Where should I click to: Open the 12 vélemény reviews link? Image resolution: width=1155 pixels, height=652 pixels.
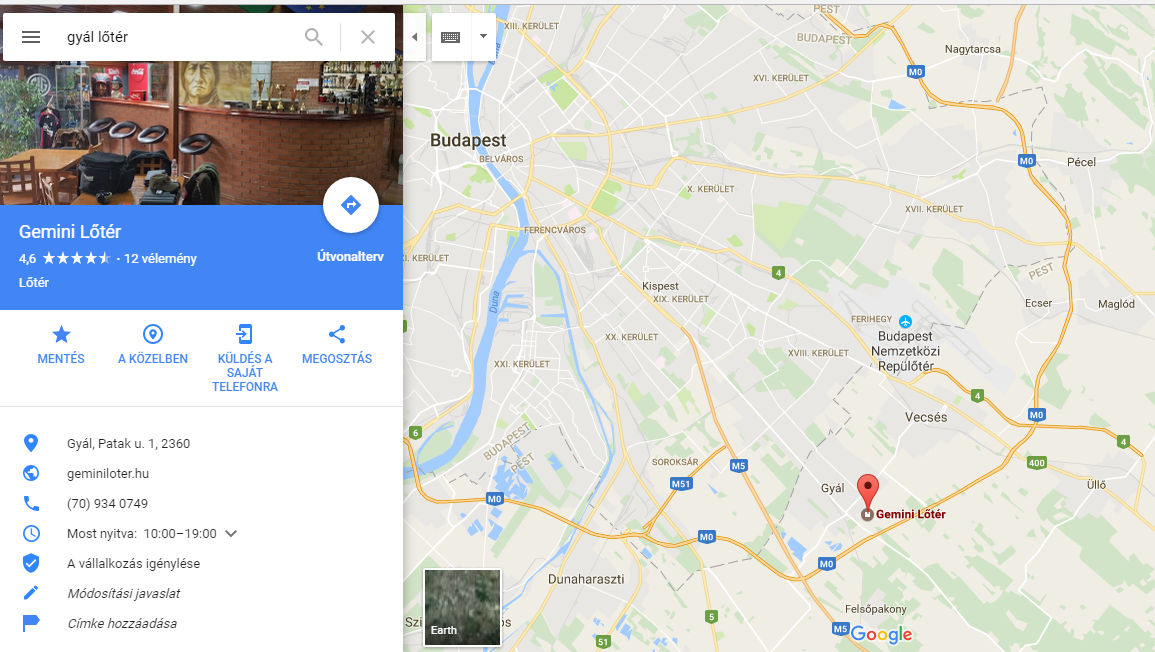pos(161,259)
